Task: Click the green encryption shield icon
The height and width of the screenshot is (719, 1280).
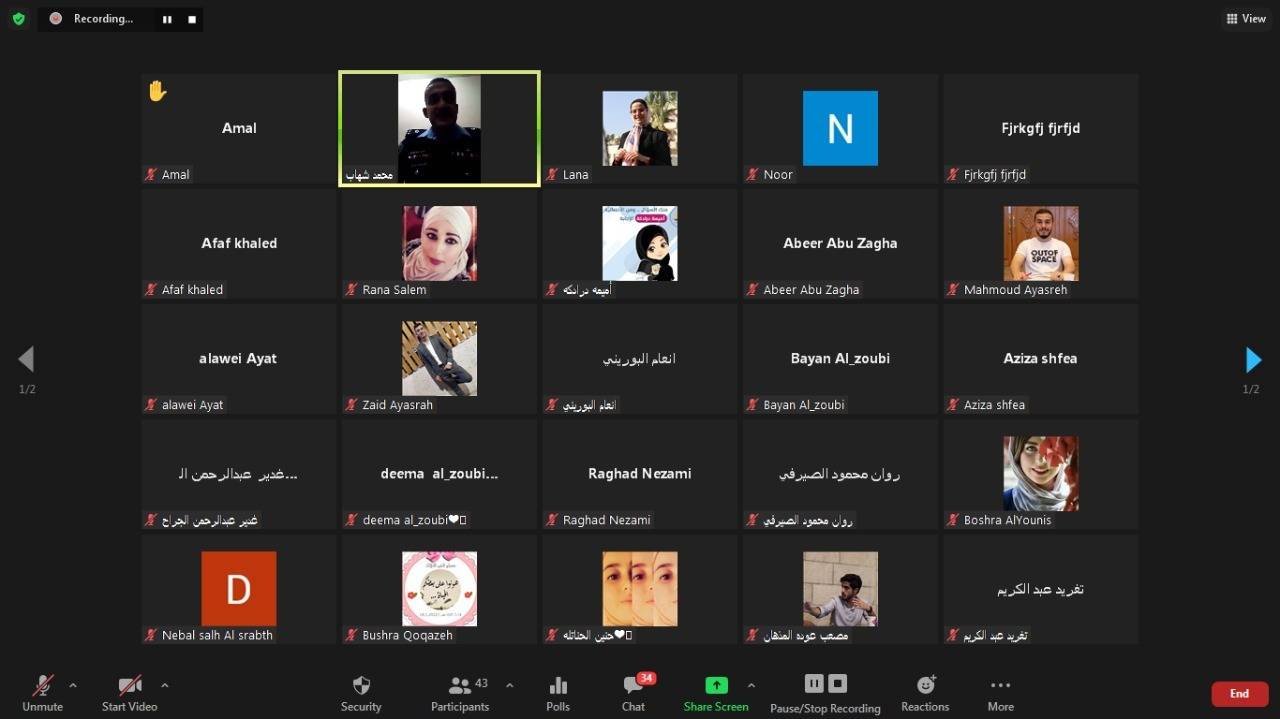Action: point(18,19)
